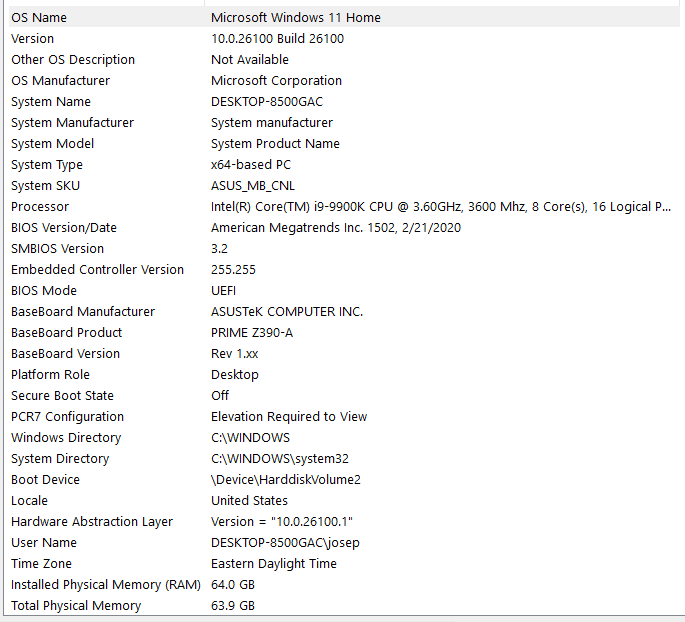685x622 pixels.
Task: Click the System Name label
Action: [51, 102]
